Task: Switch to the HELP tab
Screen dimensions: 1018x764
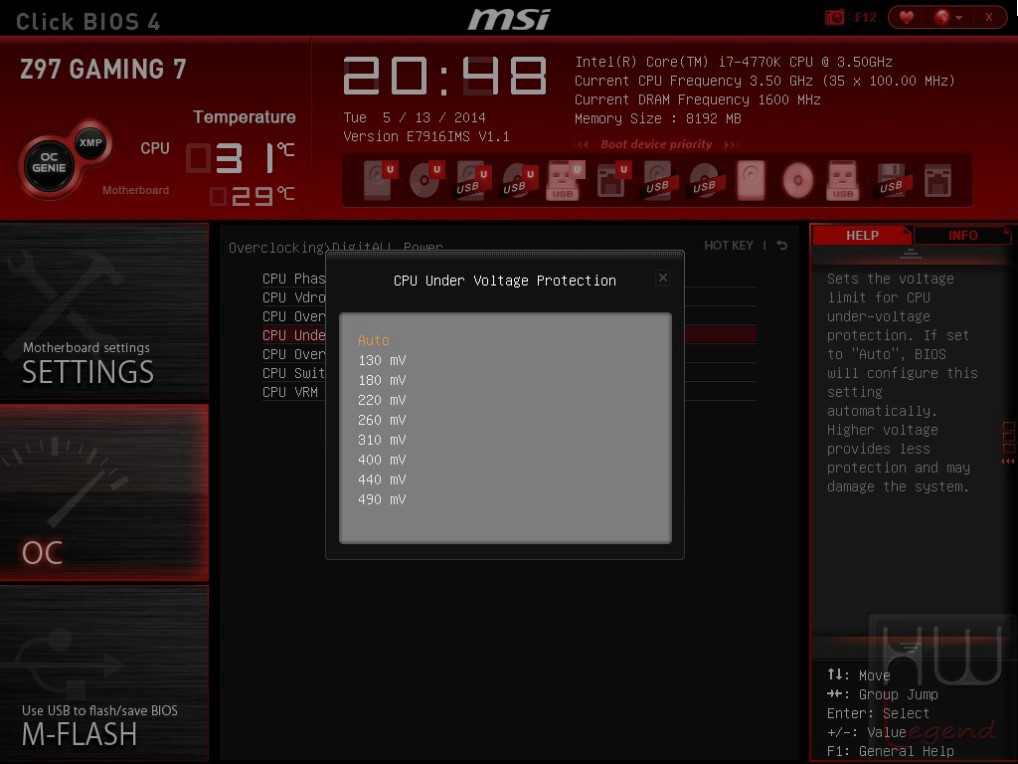Action: pos(862,235)
